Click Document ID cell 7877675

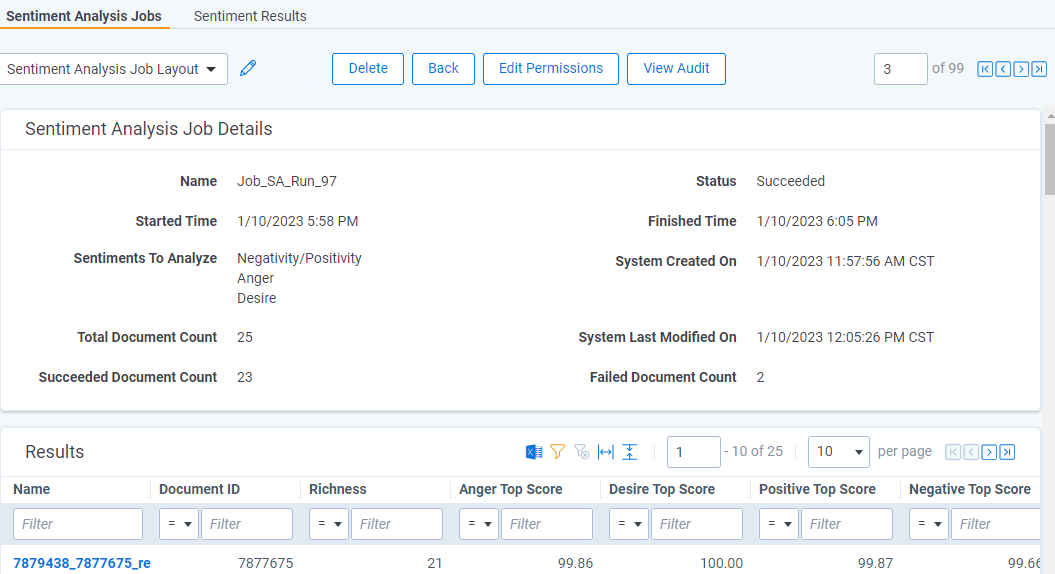point(265,563)
